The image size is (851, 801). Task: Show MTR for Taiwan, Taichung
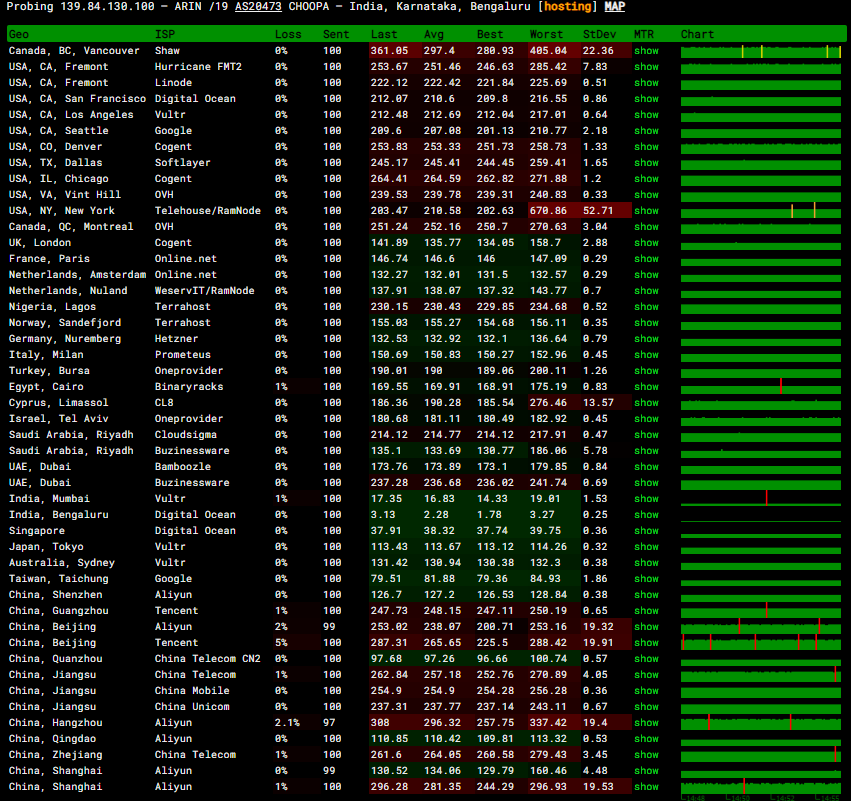[x=646, y=579]
